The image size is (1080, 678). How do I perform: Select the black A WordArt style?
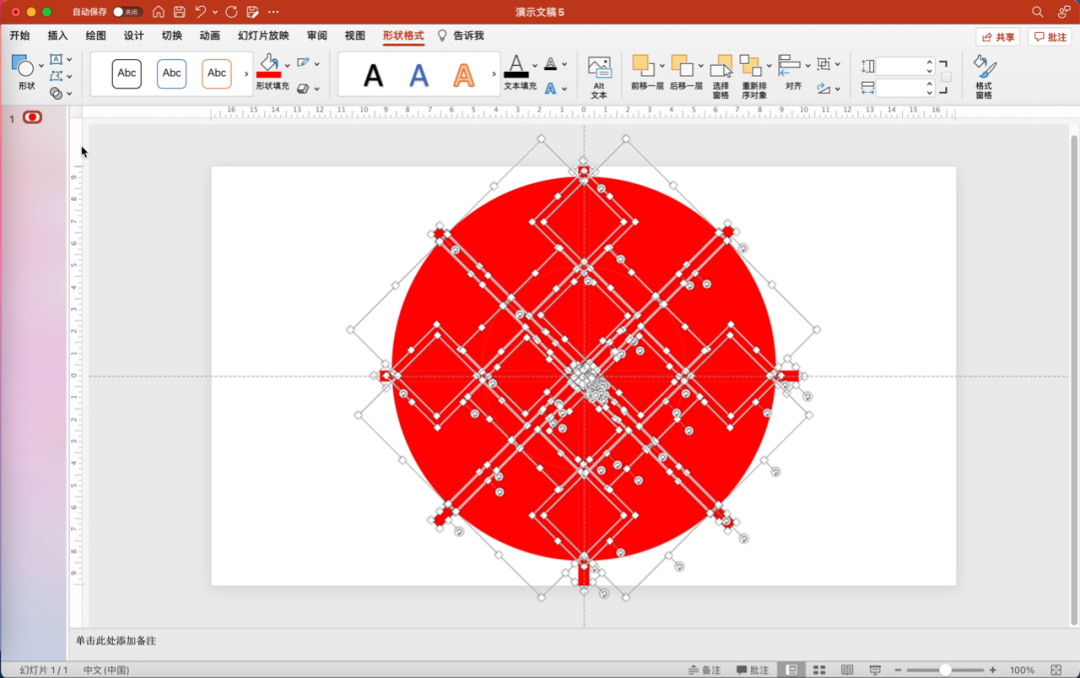[373, 75]
